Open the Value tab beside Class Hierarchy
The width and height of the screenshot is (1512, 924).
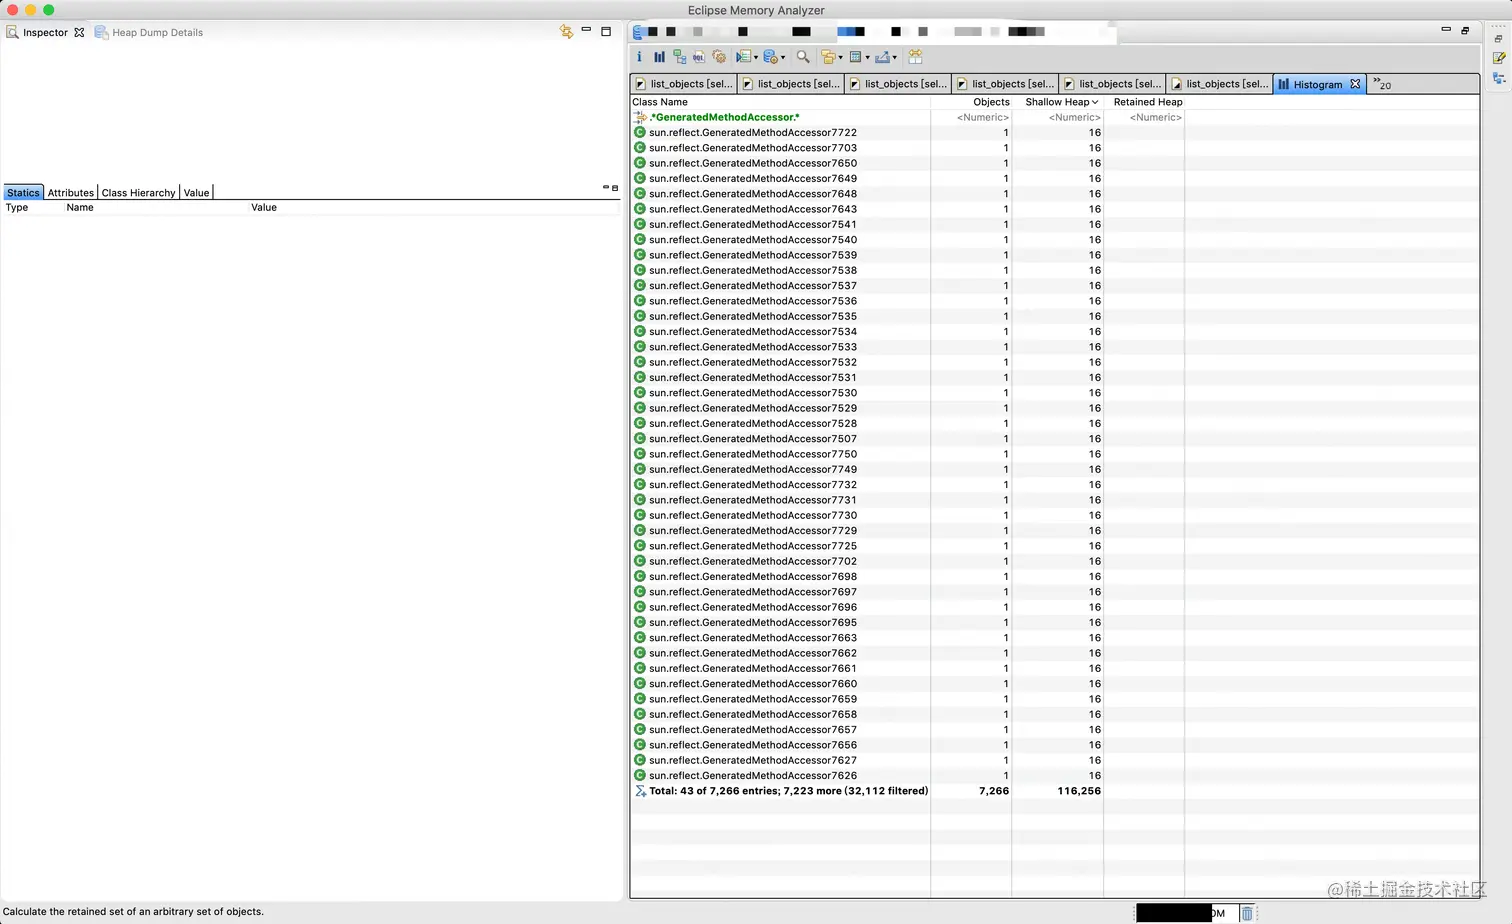pos(197,192)
